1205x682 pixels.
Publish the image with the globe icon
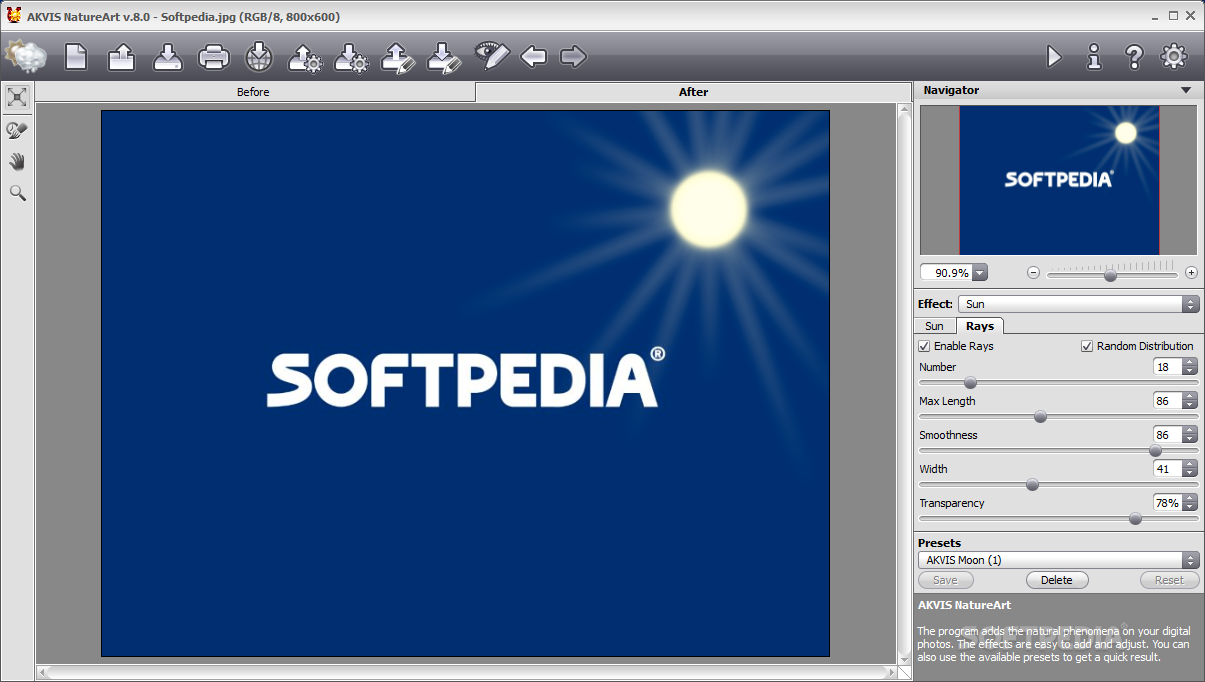[259, 56]
